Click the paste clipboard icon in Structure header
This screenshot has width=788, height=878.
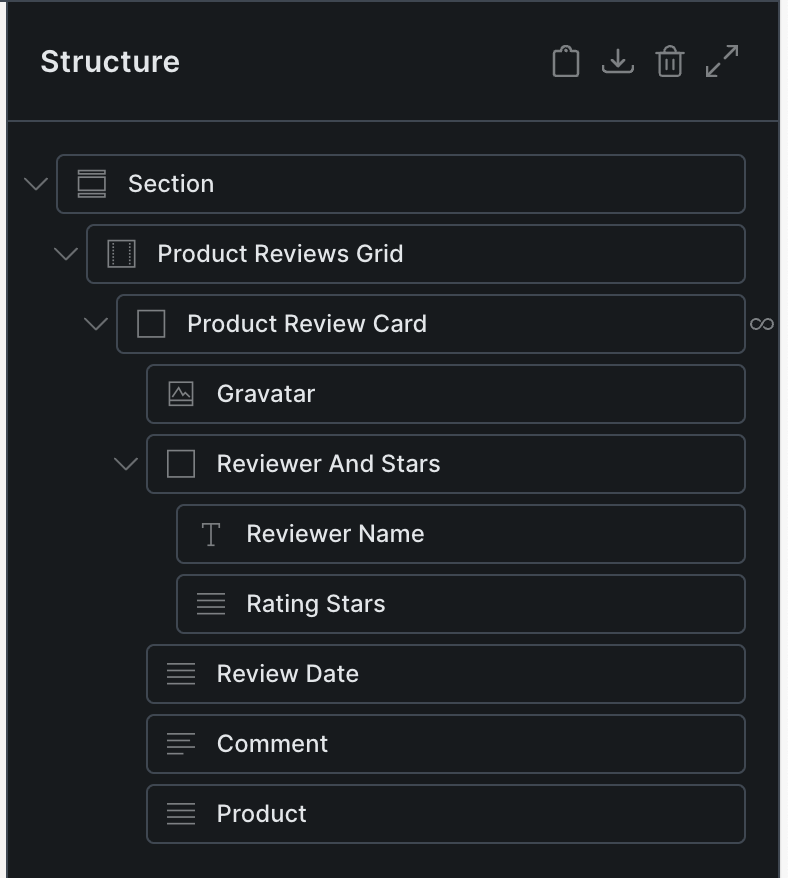coord(566,62)
